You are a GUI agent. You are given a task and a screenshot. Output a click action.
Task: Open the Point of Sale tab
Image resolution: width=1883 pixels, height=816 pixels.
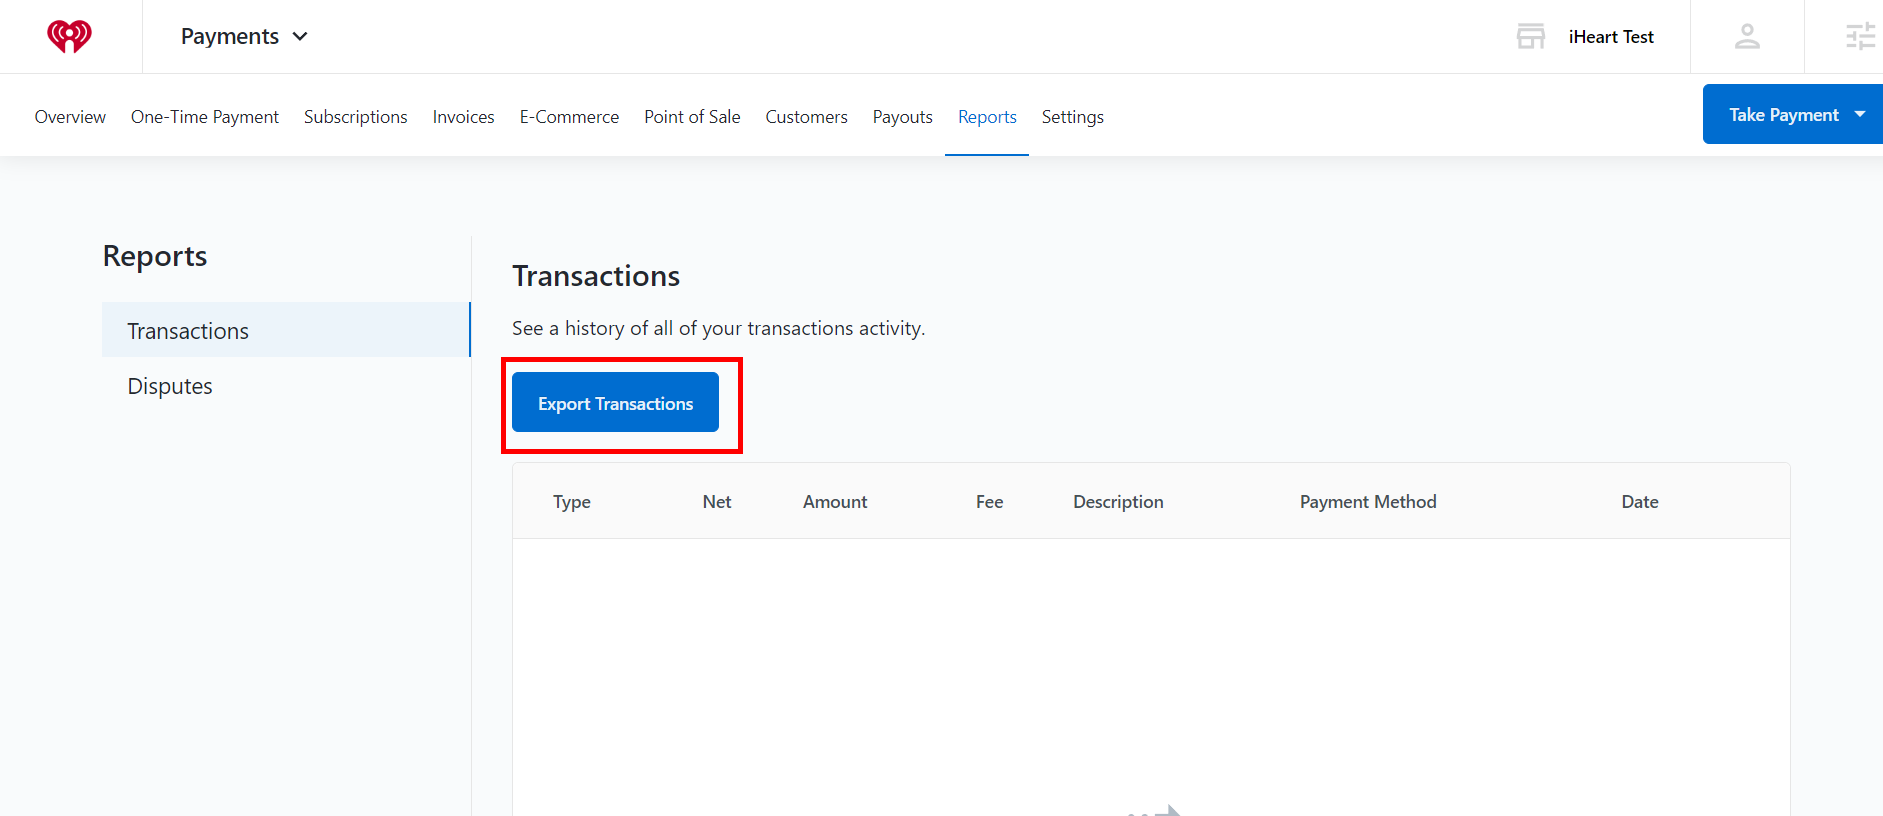692,117
